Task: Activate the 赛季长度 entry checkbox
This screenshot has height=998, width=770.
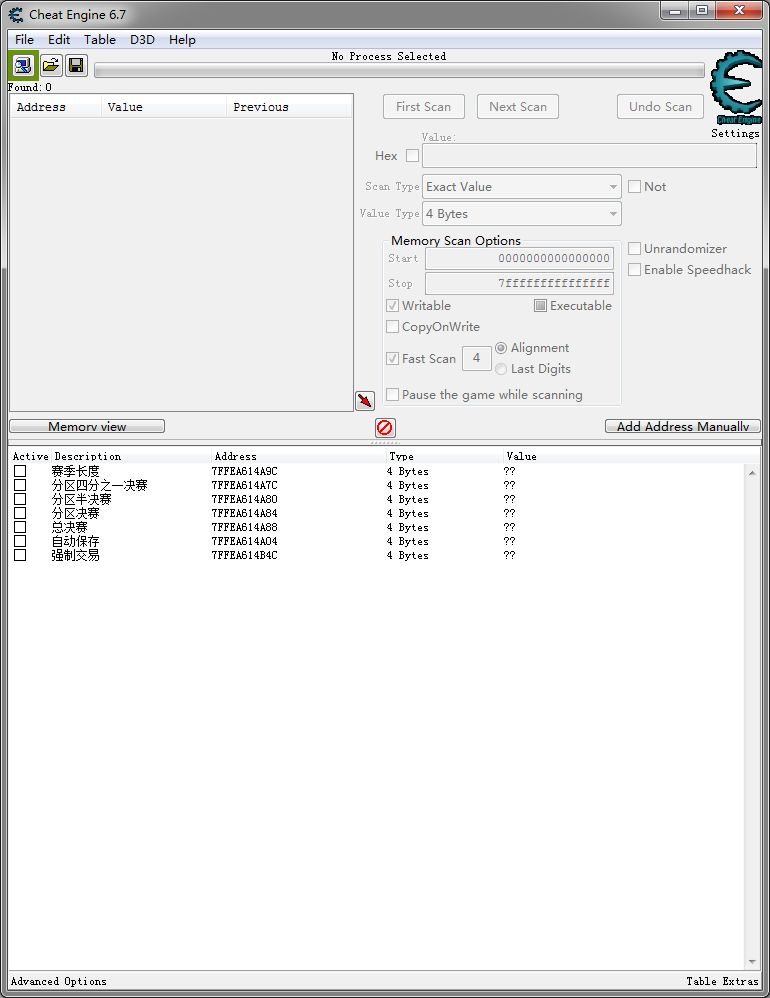Action: click(20, 471)
